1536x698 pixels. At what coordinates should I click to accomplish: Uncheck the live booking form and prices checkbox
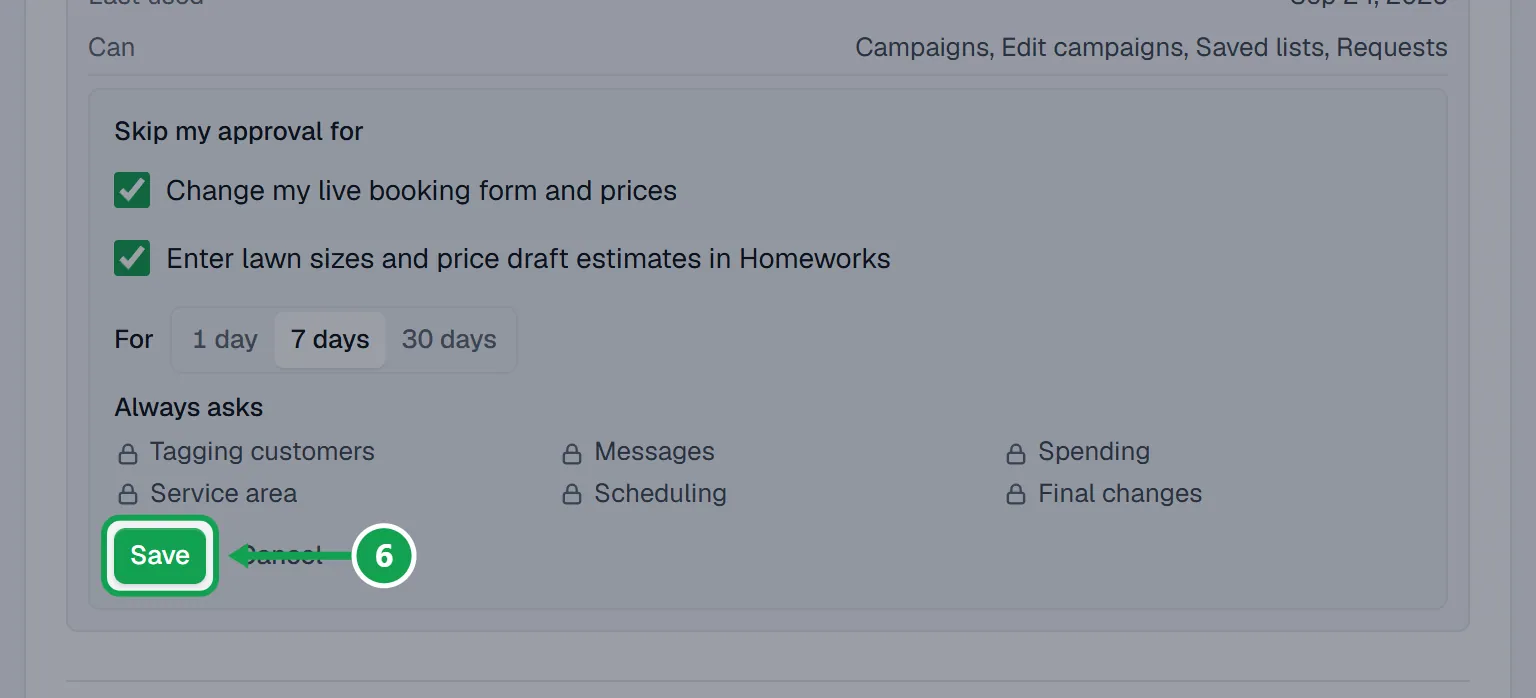(x=132, y=190)
